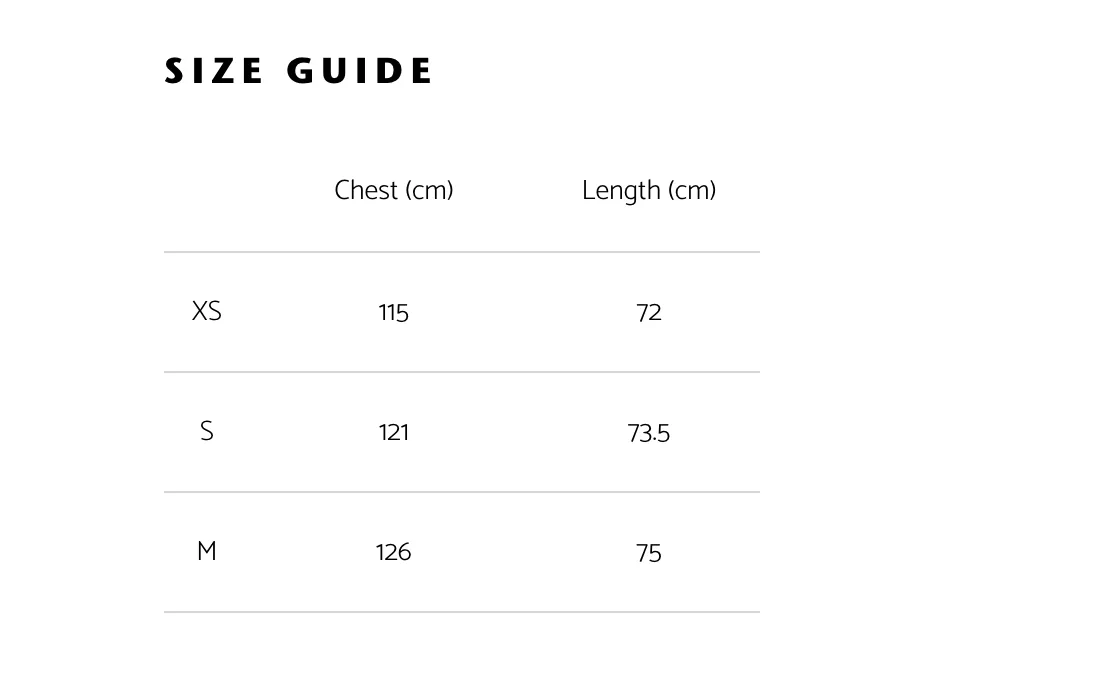Click the XS size row label
The width and height of the screenshot is (1110, 676).
pyautogui.click(x=207, y=311)
